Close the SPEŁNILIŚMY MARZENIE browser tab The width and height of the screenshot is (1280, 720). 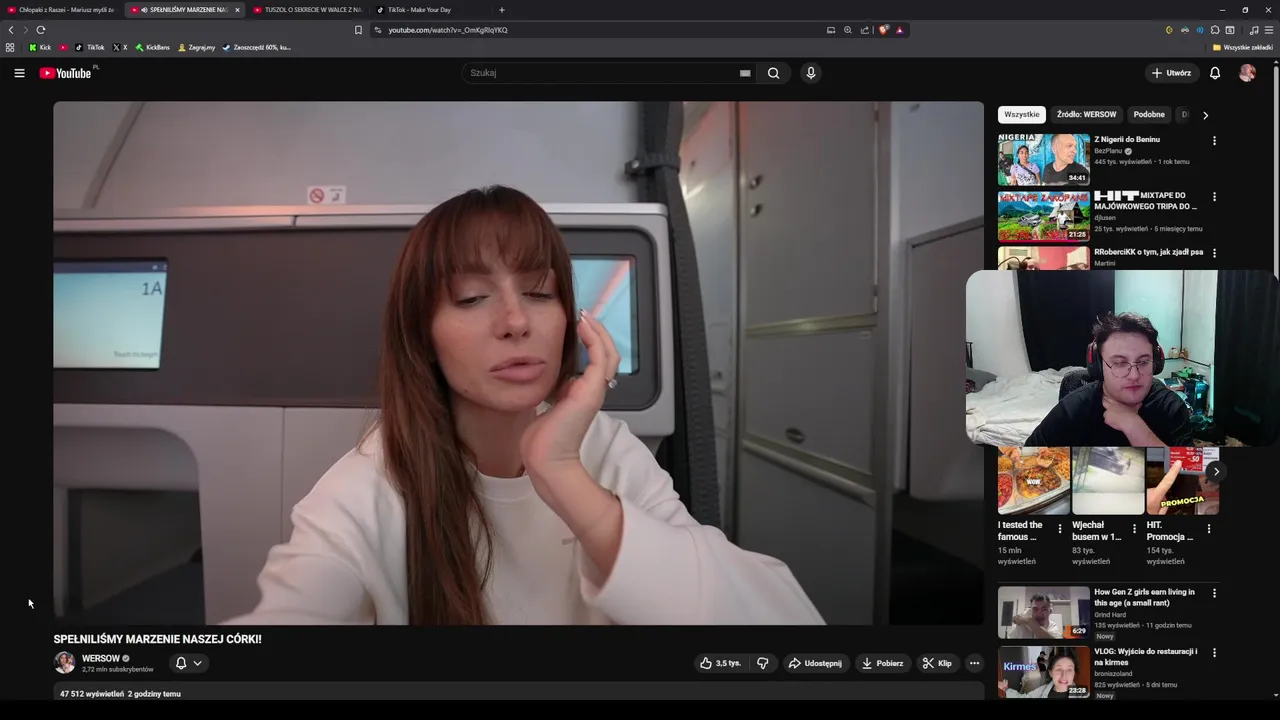(237, 10)
